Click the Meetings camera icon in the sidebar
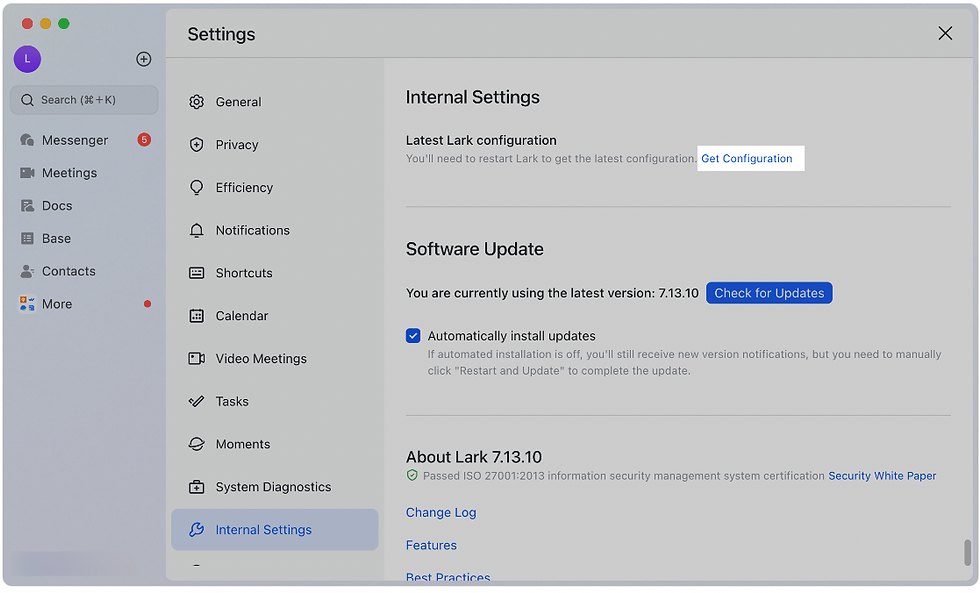 [x=27, y=172]
